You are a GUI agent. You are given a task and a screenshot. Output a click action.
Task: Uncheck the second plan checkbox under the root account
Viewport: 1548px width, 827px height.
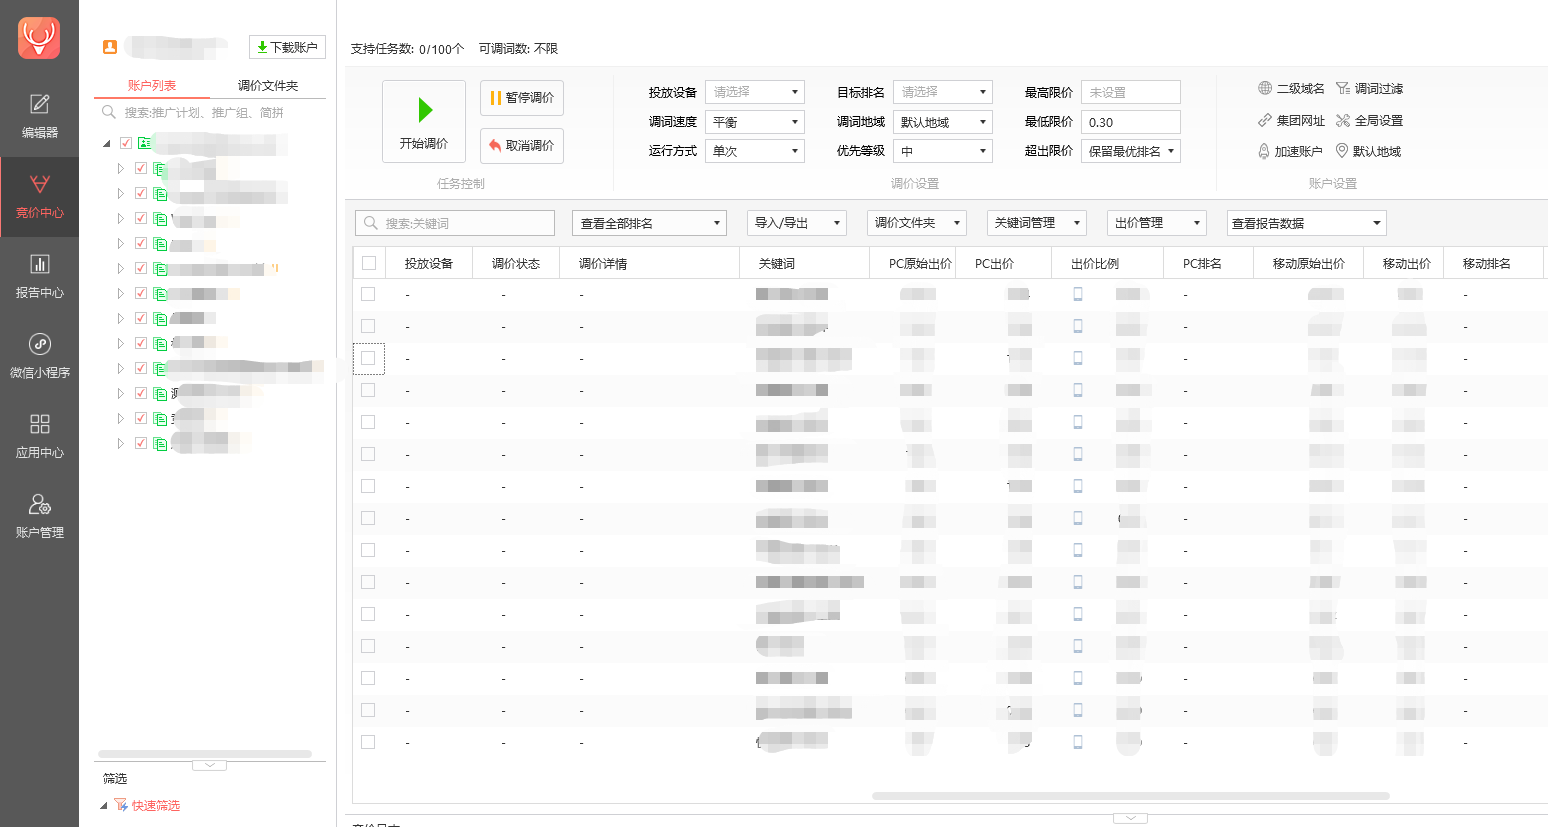(141, 193)
